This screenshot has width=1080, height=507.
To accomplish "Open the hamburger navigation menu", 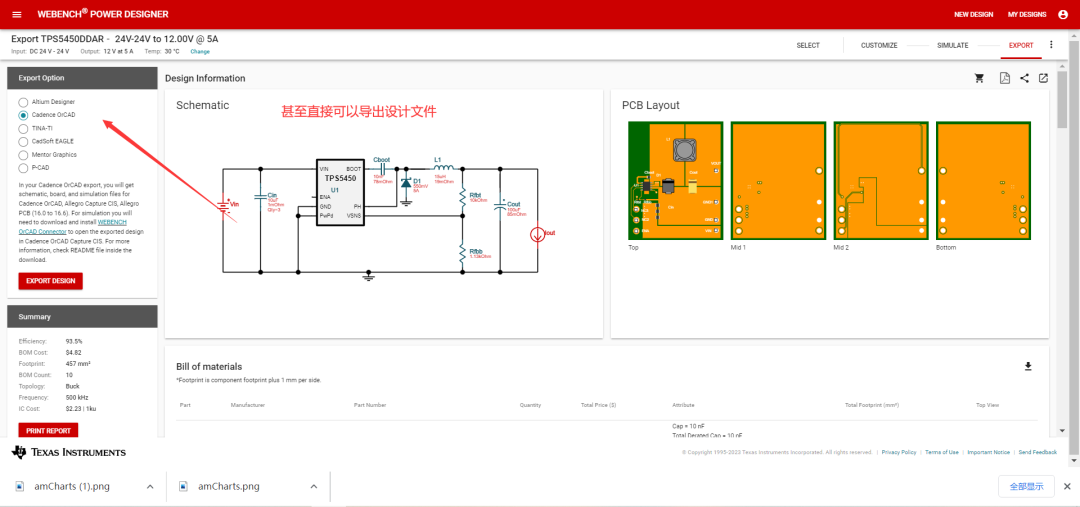I will (x=17, y=14).
